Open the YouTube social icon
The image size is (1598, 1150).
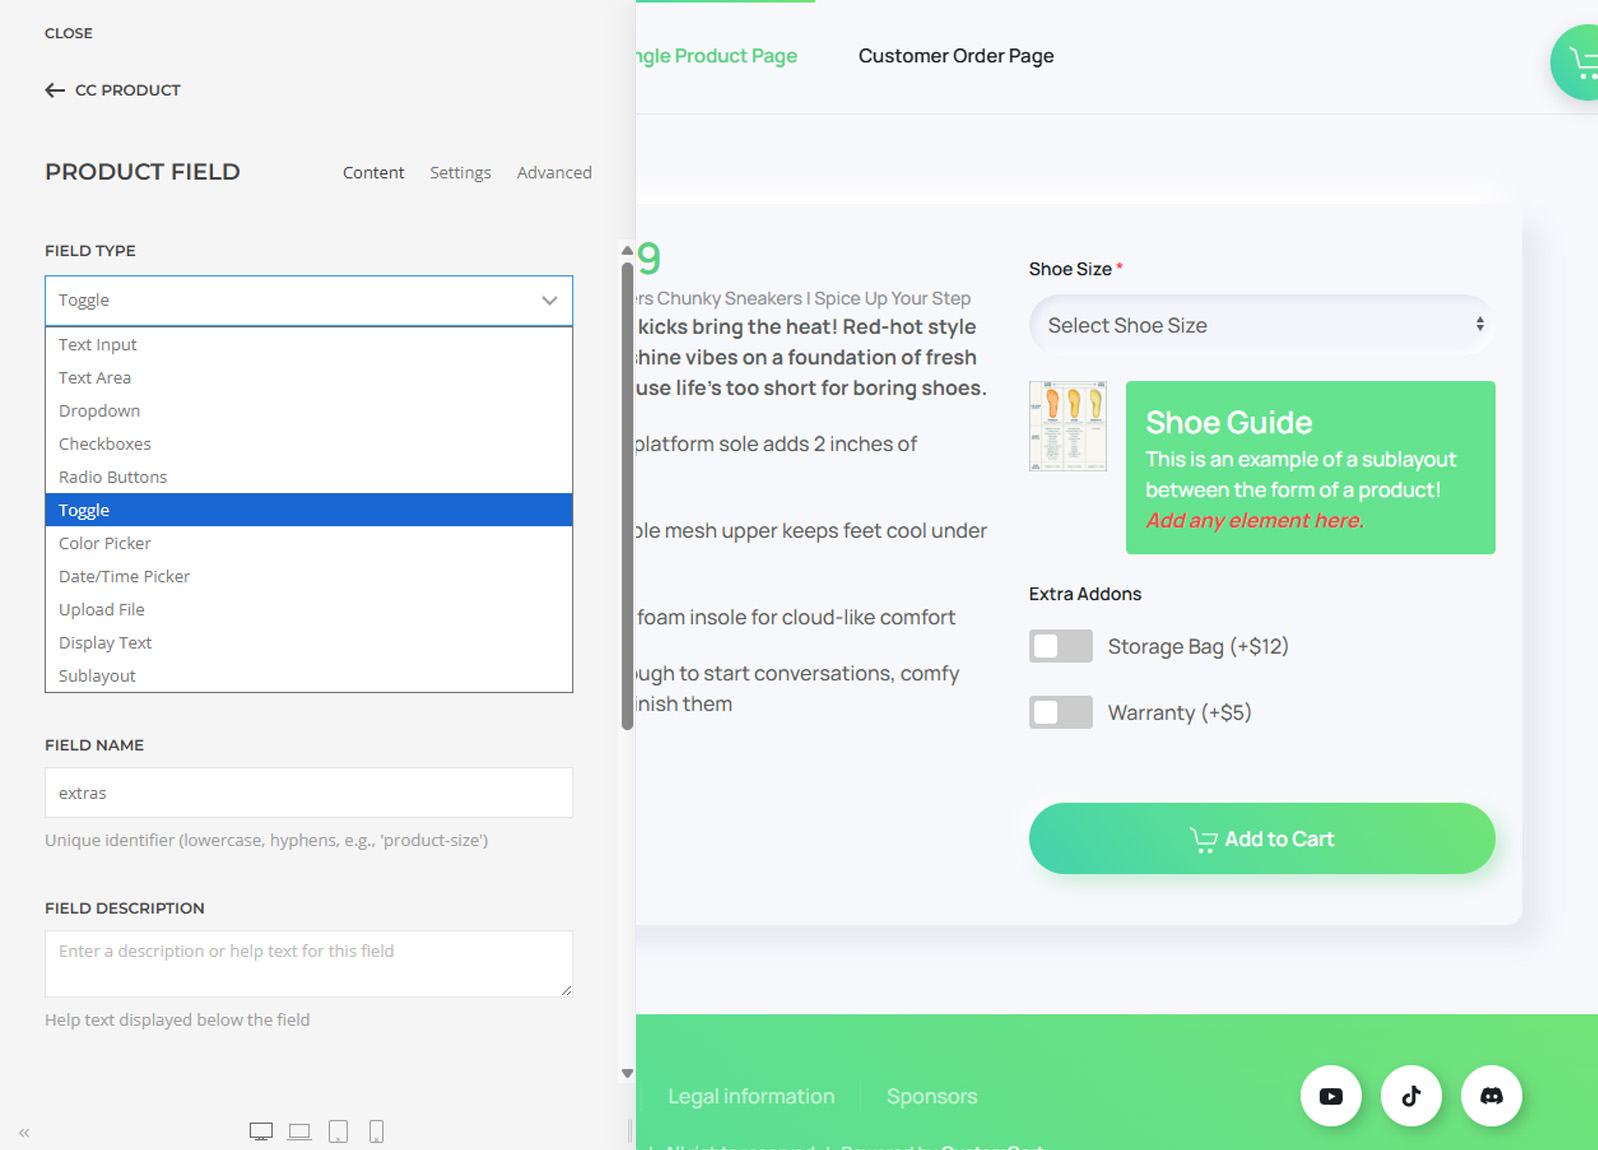1330,1096
